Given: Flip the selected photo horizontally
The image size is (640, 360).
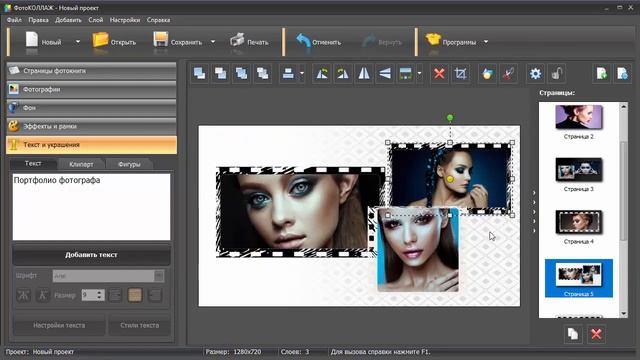Looking at the screenshot, I should (x=364, y=74).
